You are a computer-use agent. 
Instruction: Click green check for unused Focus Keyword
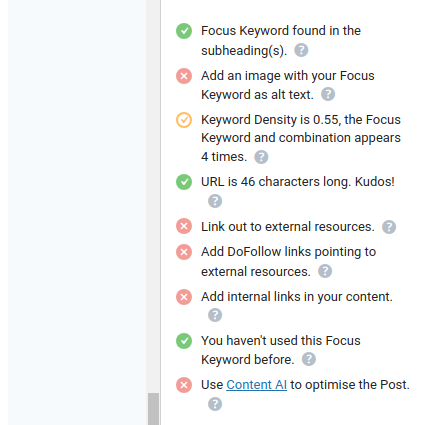point(184,341)
